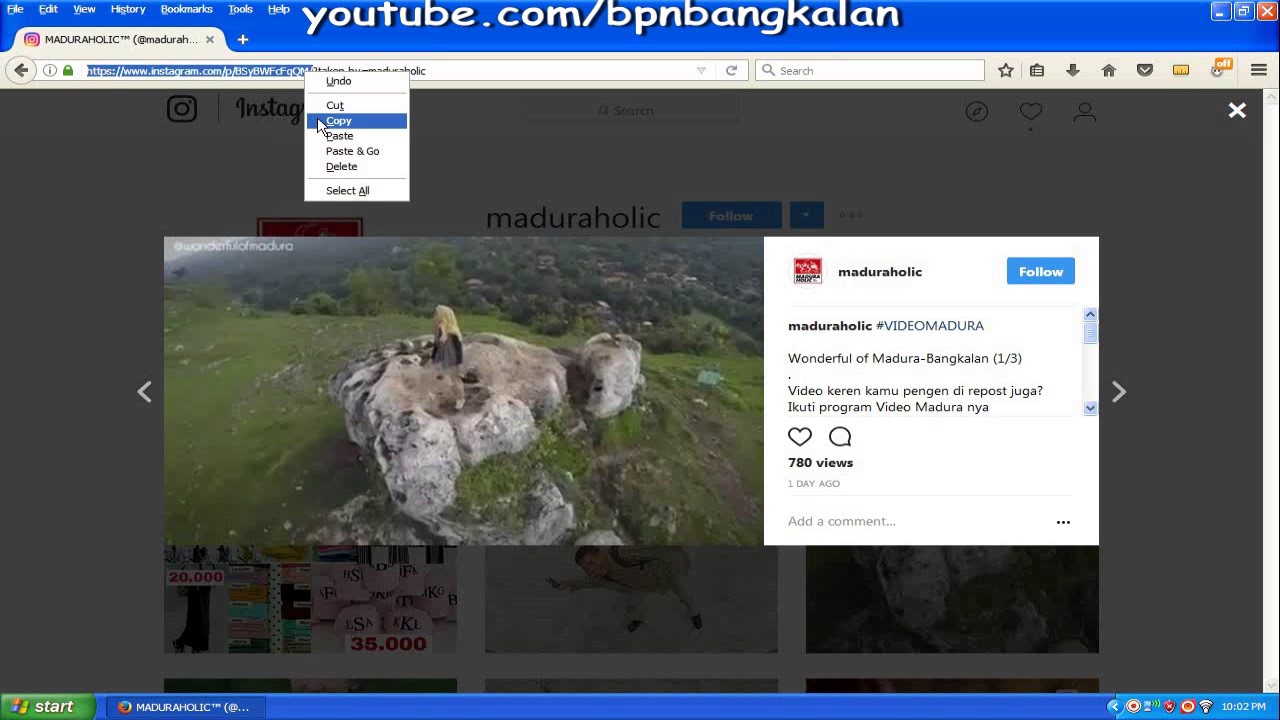Choose Delete in context menu
This screenshot has height=720, width=1280.
[357, 167]
